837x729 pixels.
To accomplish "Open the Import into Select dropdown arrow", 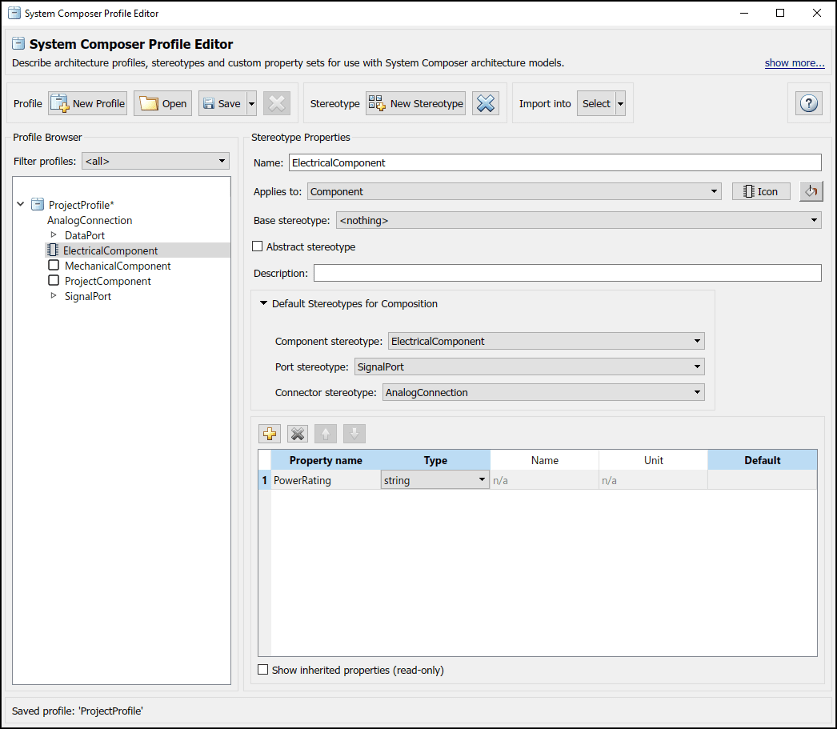I will [x=620, y=104].
